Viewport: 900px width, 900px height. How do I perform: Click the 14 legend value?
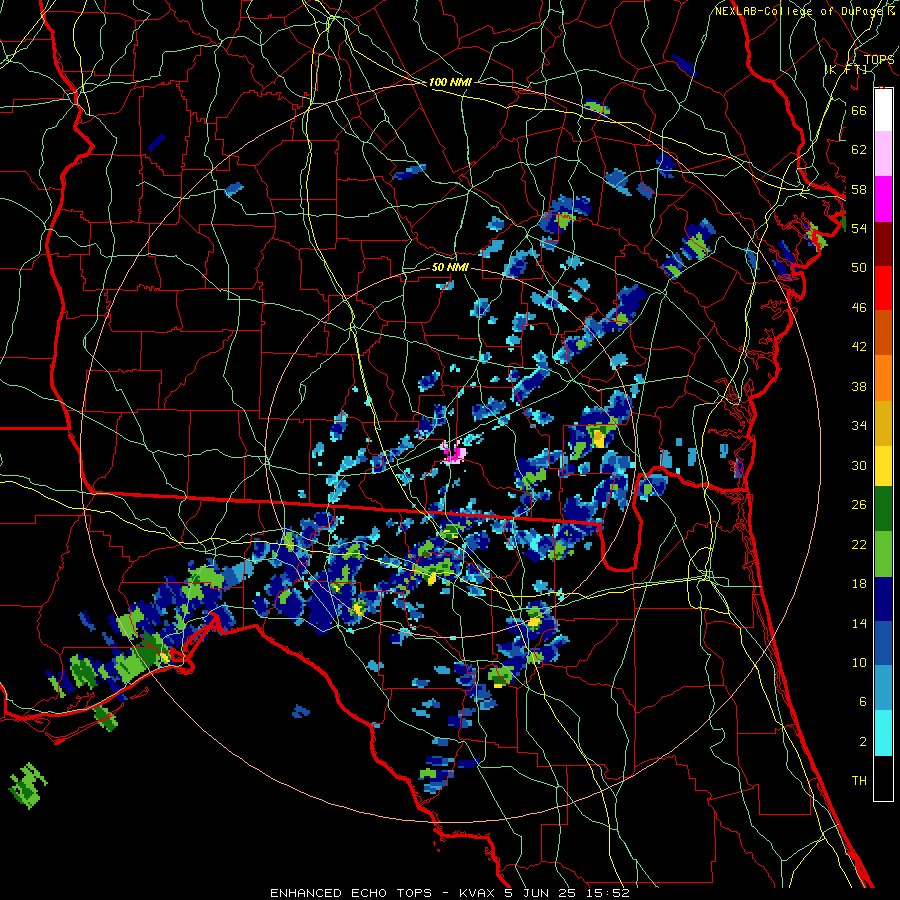[859, 623]
